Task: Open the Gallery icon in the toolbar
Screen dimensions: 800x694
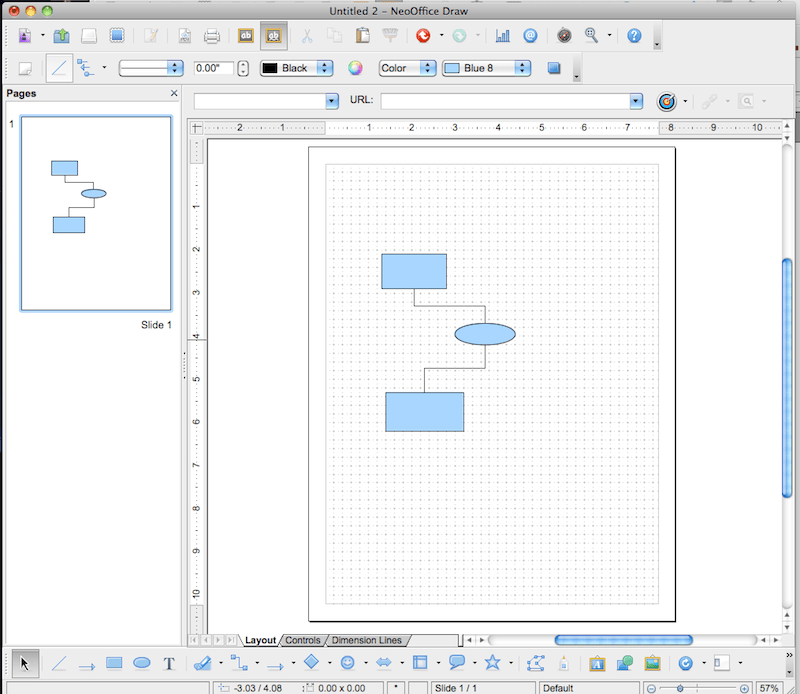Action: (x=653, y=663)
